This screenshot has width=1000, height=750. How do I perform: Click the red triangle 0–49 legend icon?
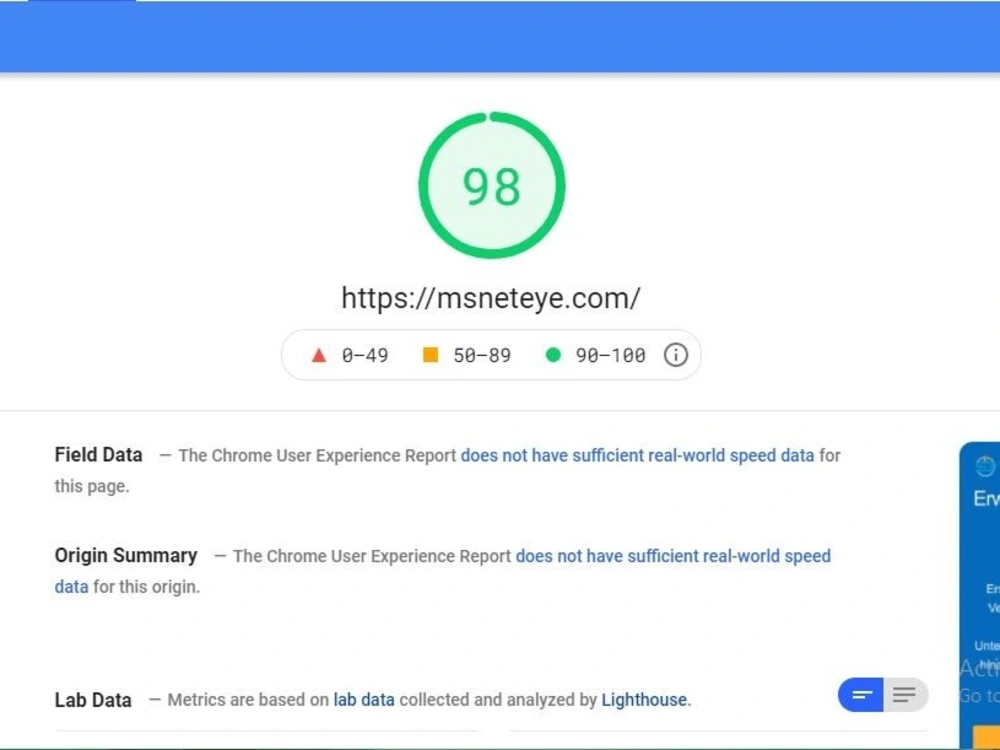point(318,355)
